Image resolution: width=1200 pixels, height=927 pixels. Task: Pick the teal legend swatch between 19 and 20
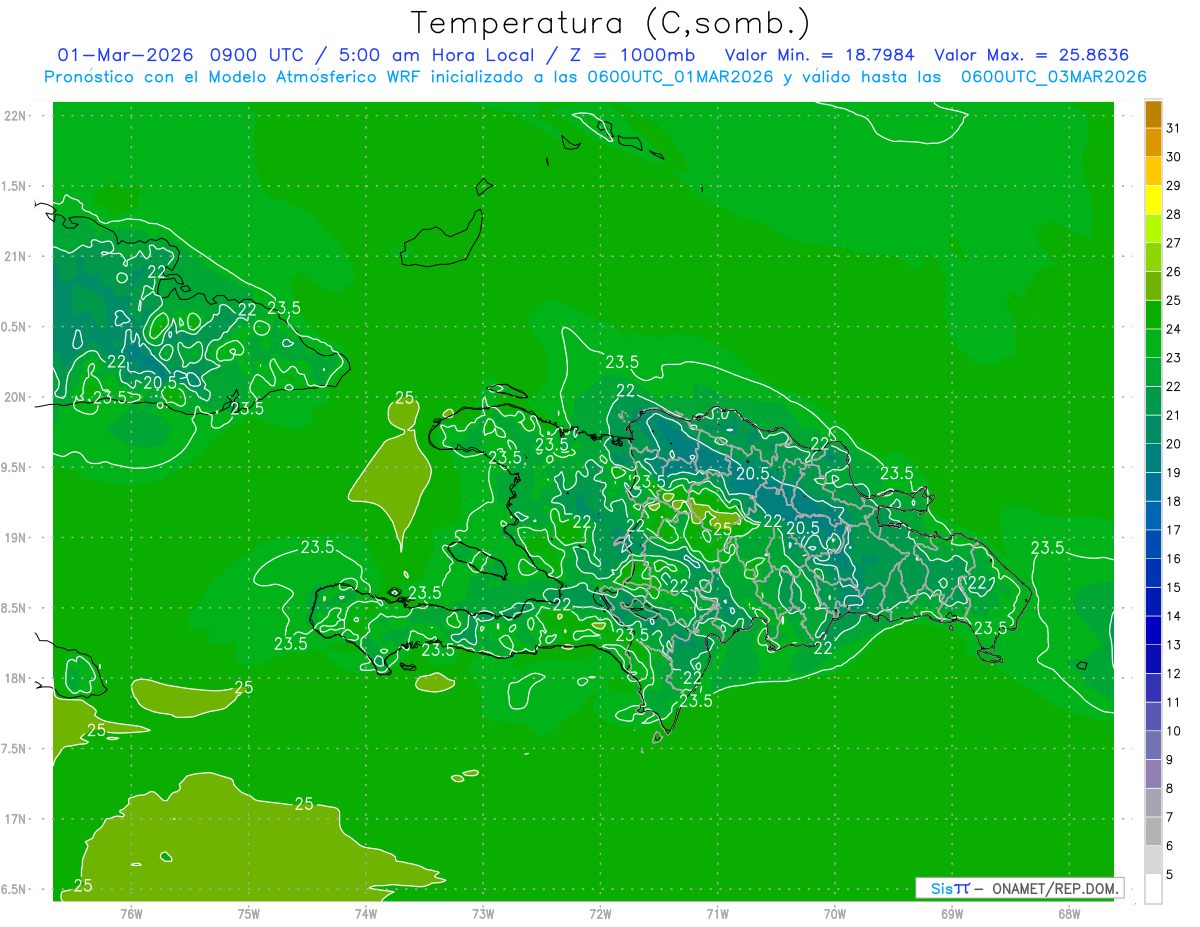coord(1153,458)
